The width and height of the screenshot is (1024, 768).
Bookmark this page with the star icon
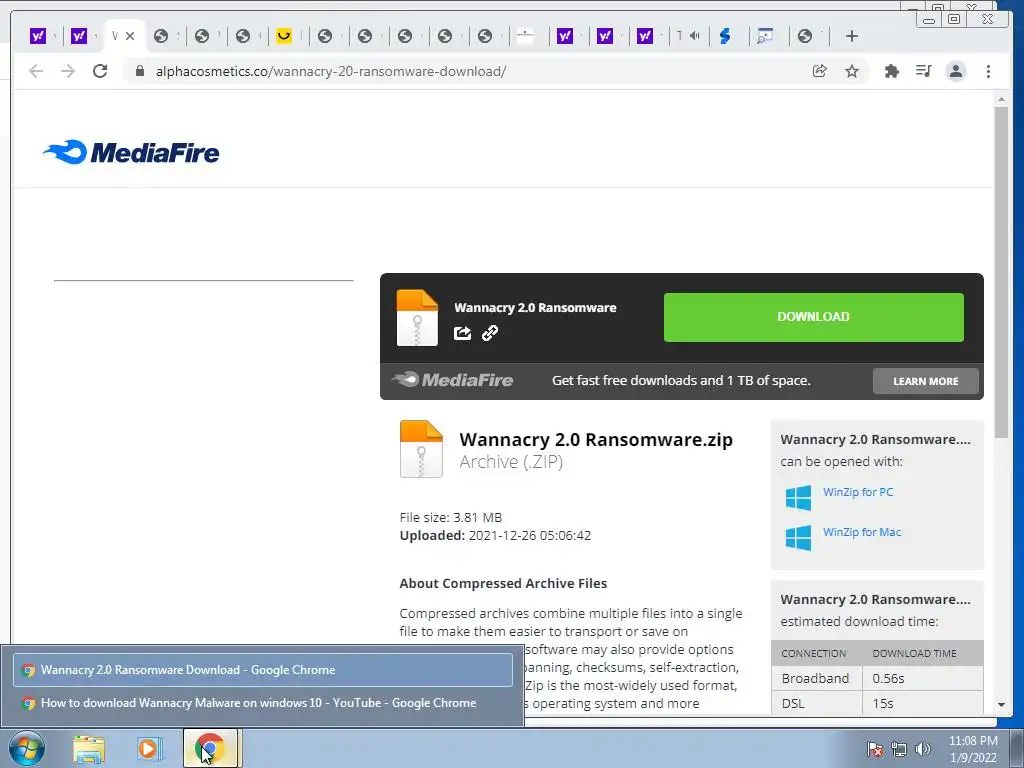852,71
